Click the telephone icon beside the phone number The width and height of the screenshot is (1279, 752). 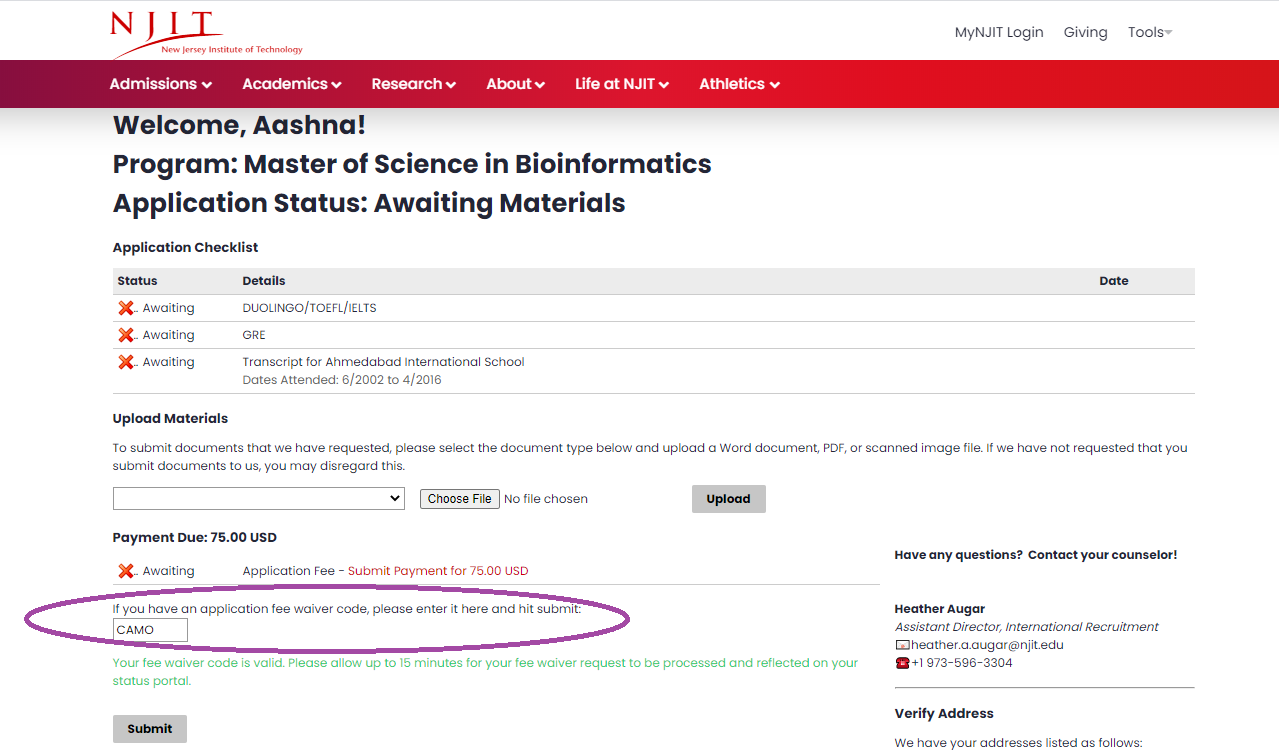[x=902, y=663]
